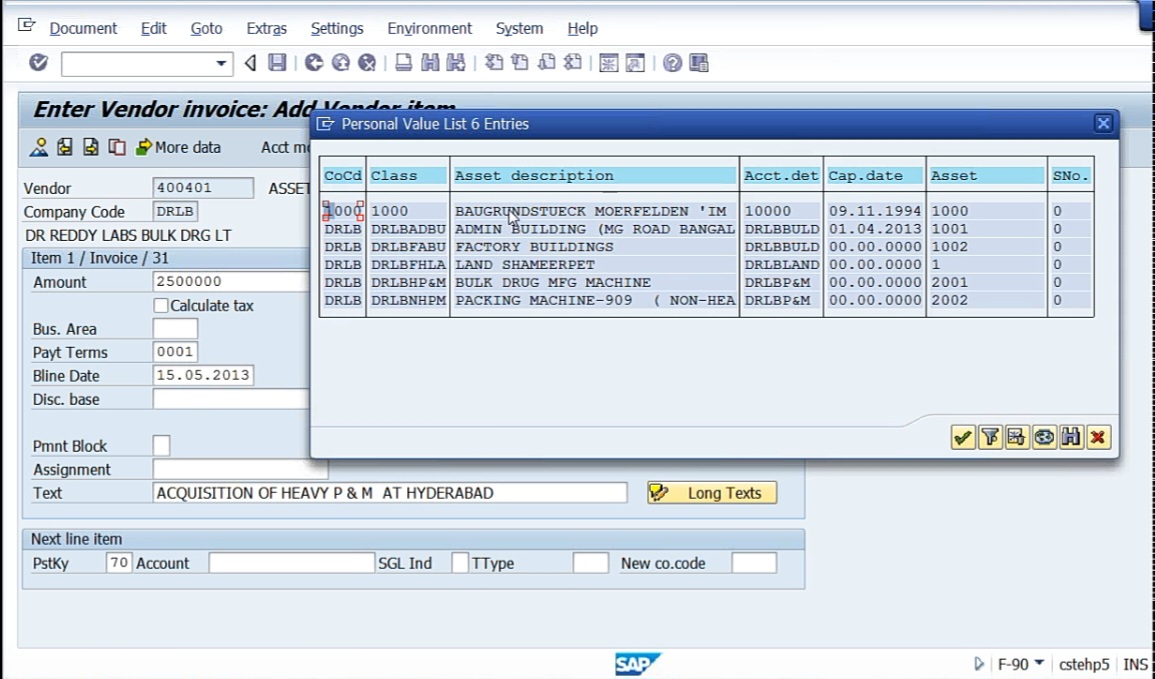Click the Acct.det column header
1155x679 pixels.
781,176
